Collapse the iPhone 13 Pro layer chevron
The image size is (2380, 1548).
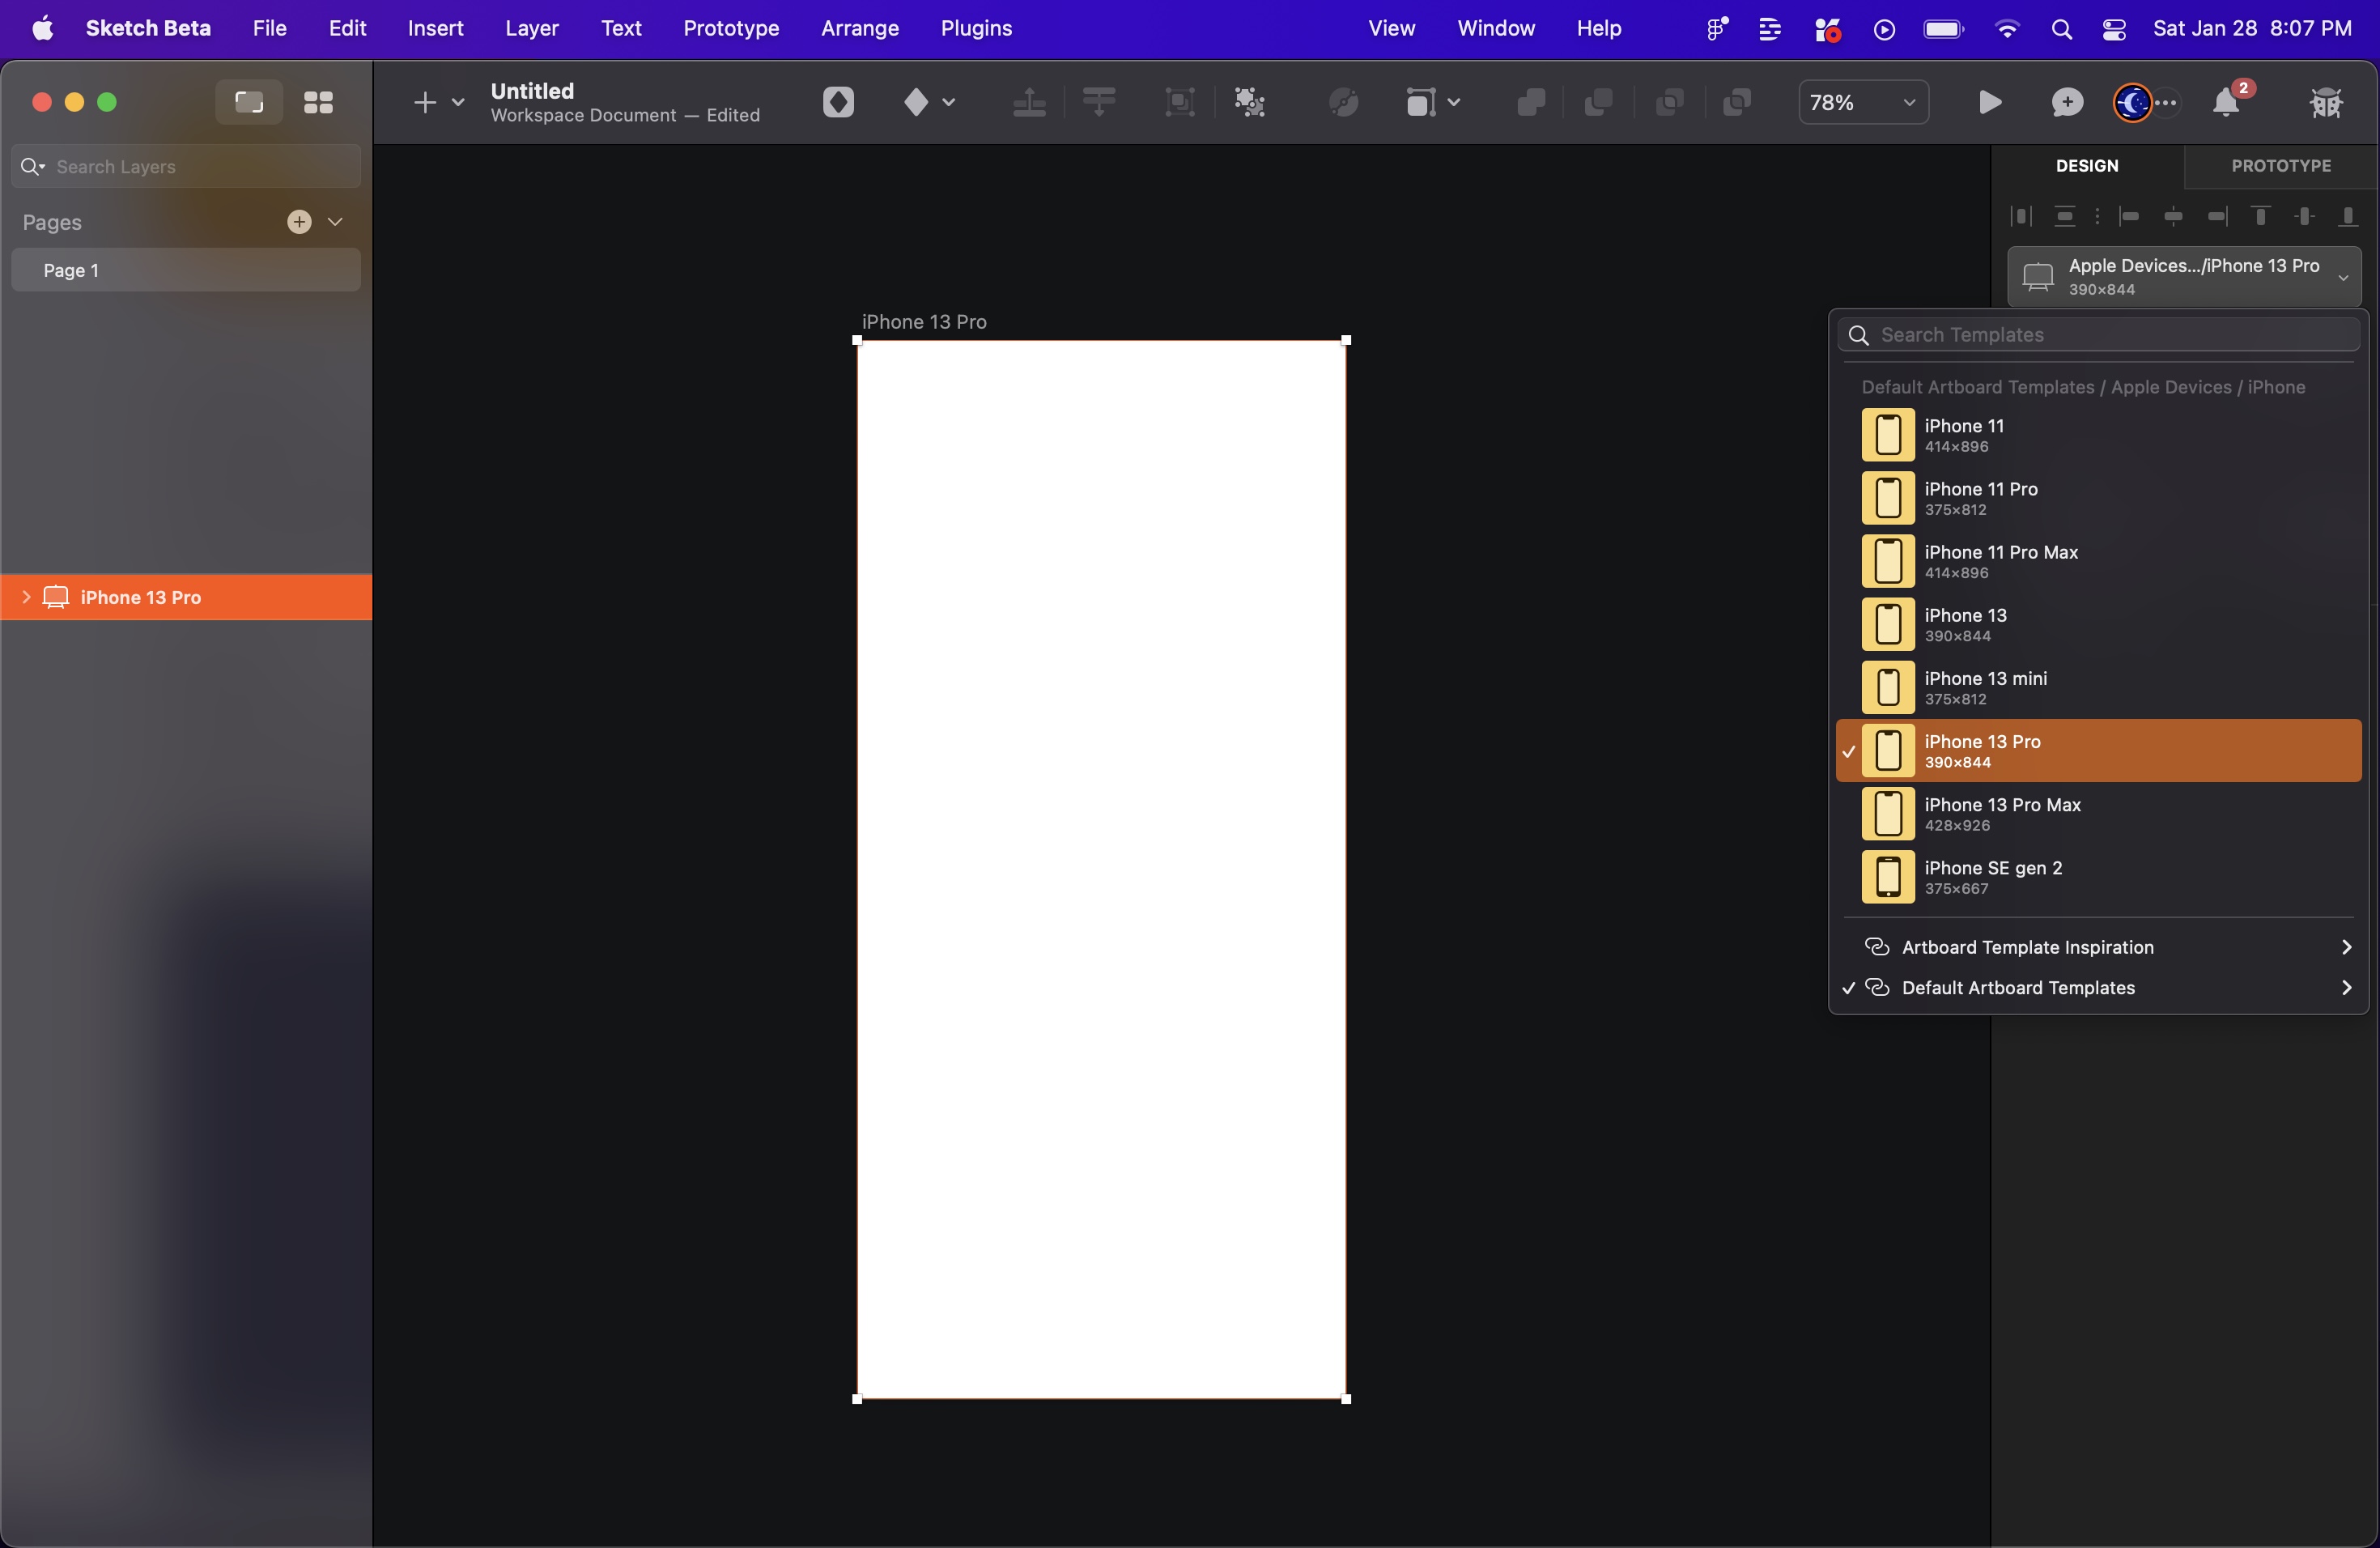click(x=27, y=597)
